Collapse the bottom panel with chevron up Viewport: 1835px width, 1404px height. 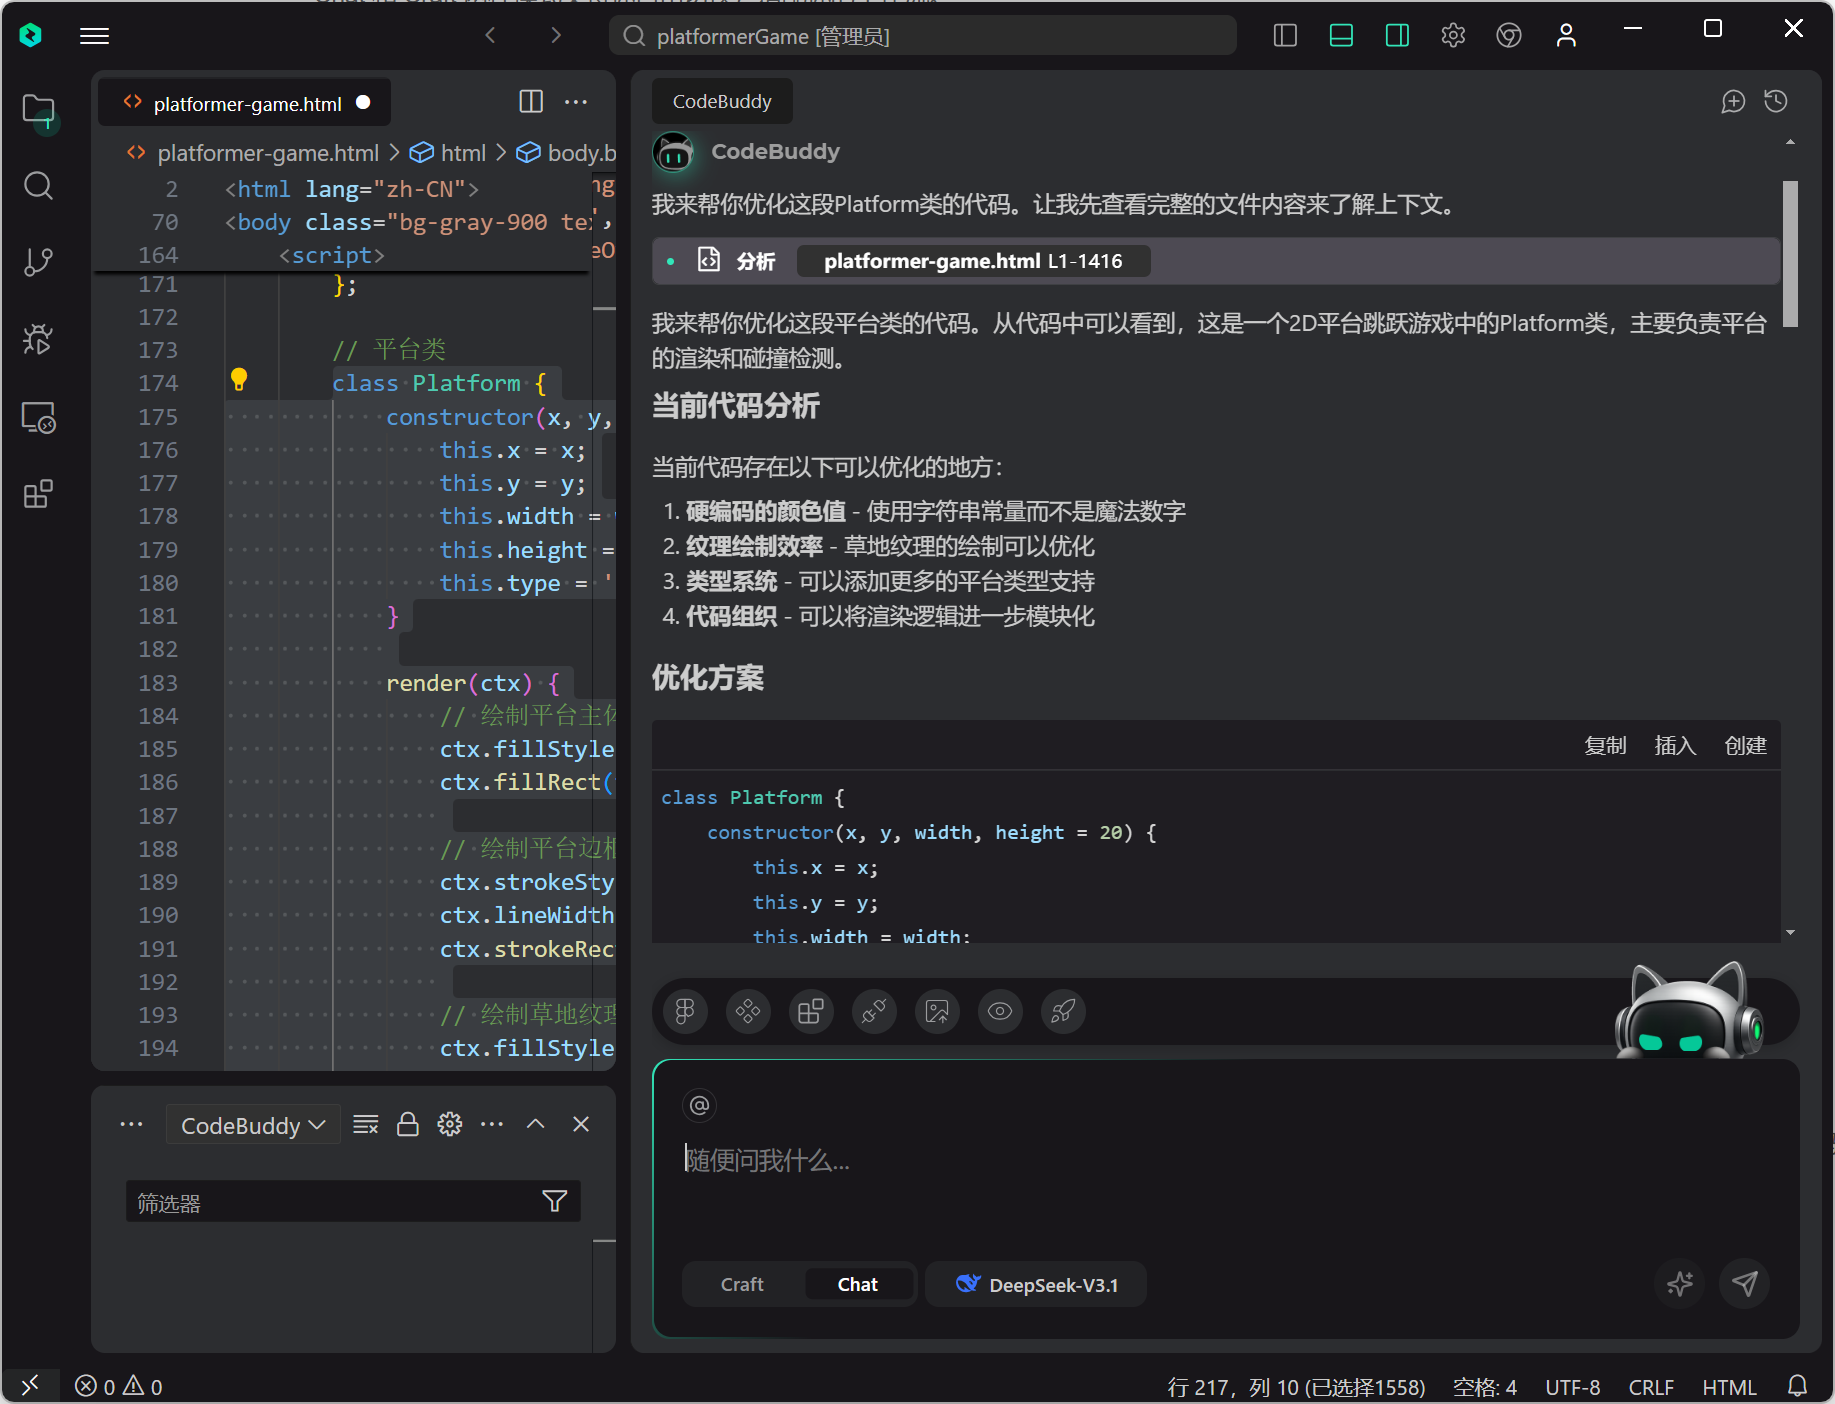pyautogui.click(x=536, y=1125)
